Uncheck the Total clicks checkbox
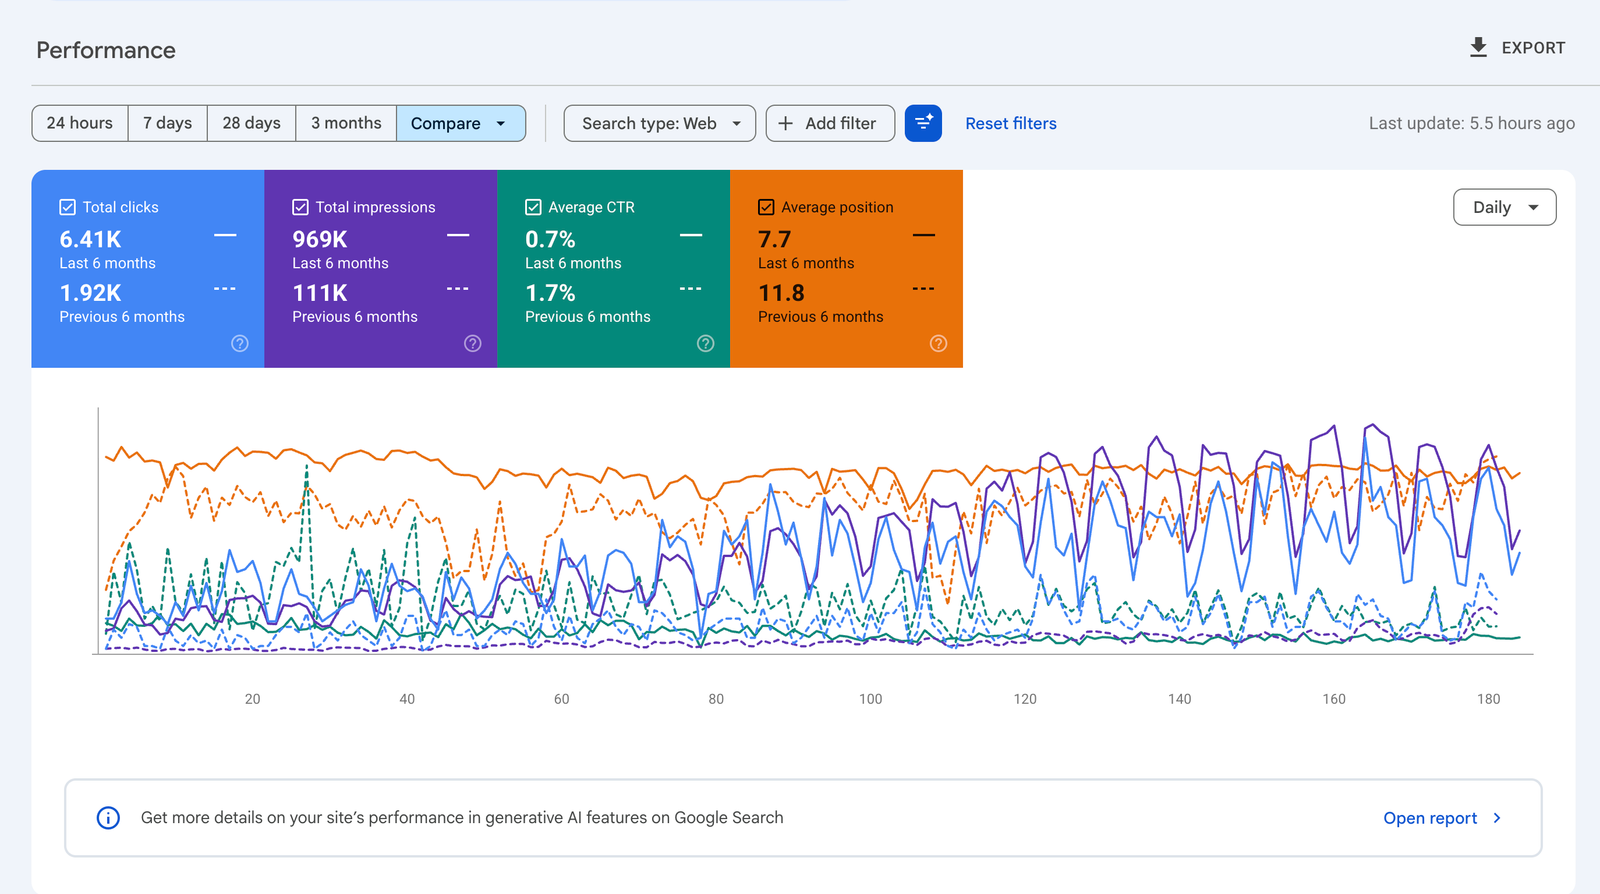The image size is (1600, 894). [68, 207]
